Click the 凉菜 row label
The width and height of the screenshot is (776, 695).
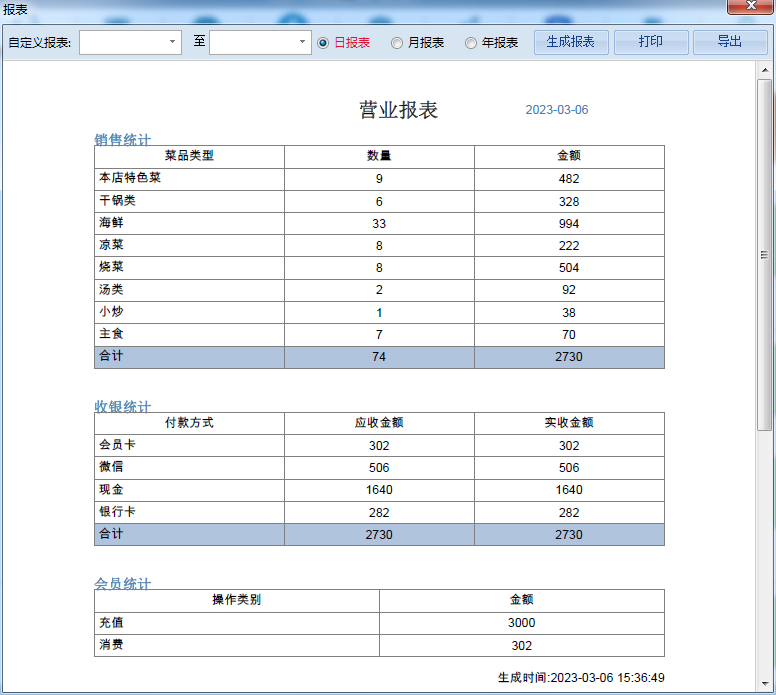[111, 245]
